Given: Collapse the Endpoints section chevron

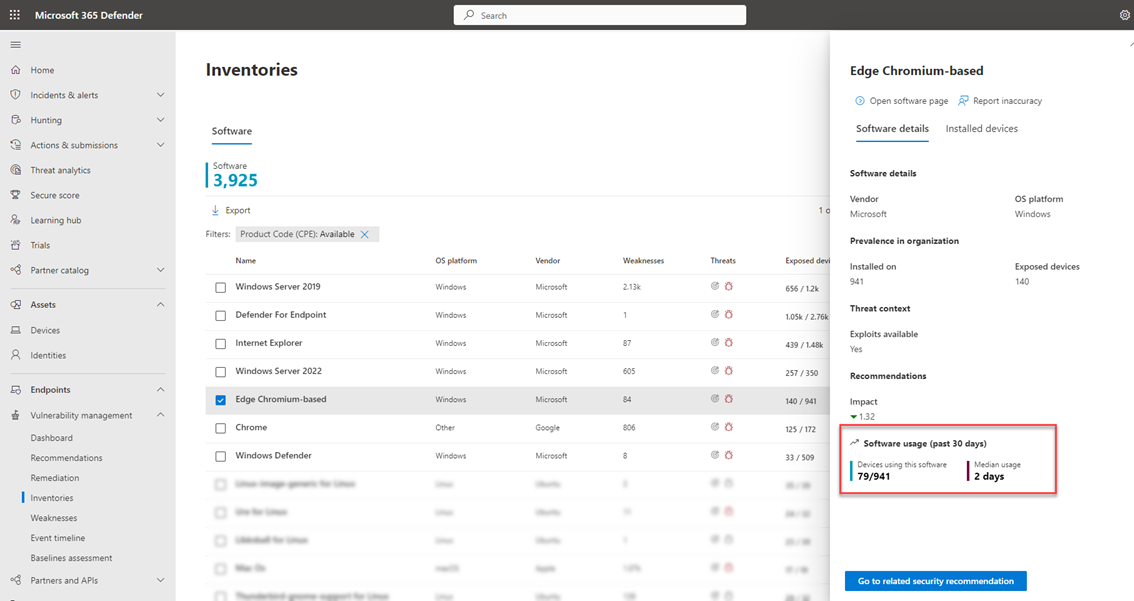Looking at the screenshot, I should point(161,390).
